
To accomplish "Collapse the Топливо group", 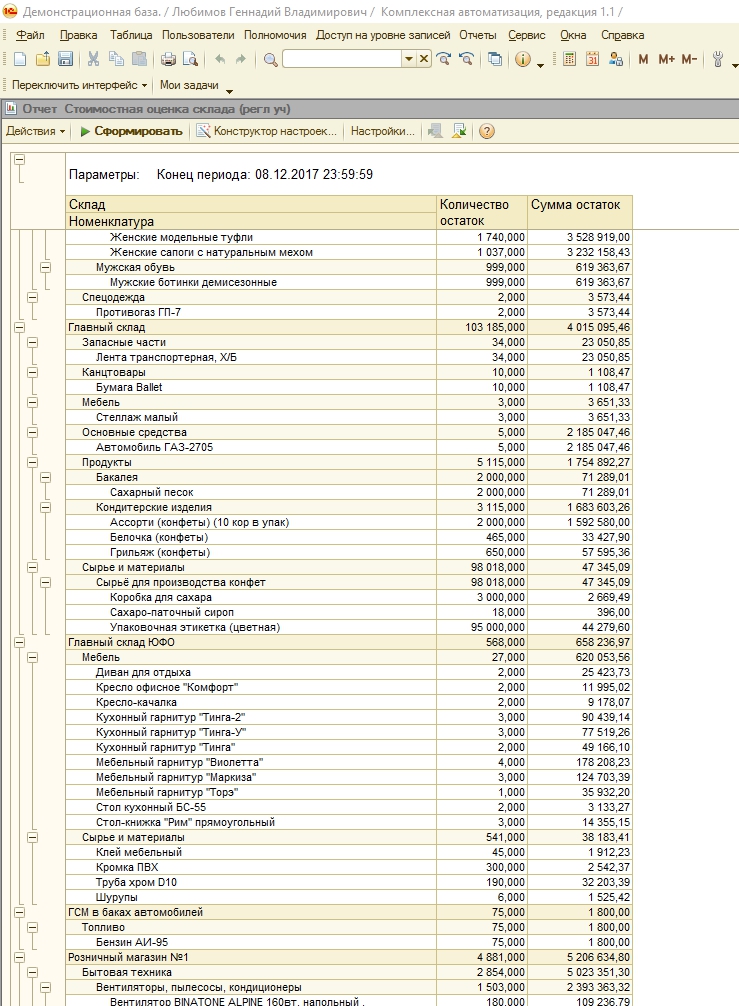I will click(33, 927).
